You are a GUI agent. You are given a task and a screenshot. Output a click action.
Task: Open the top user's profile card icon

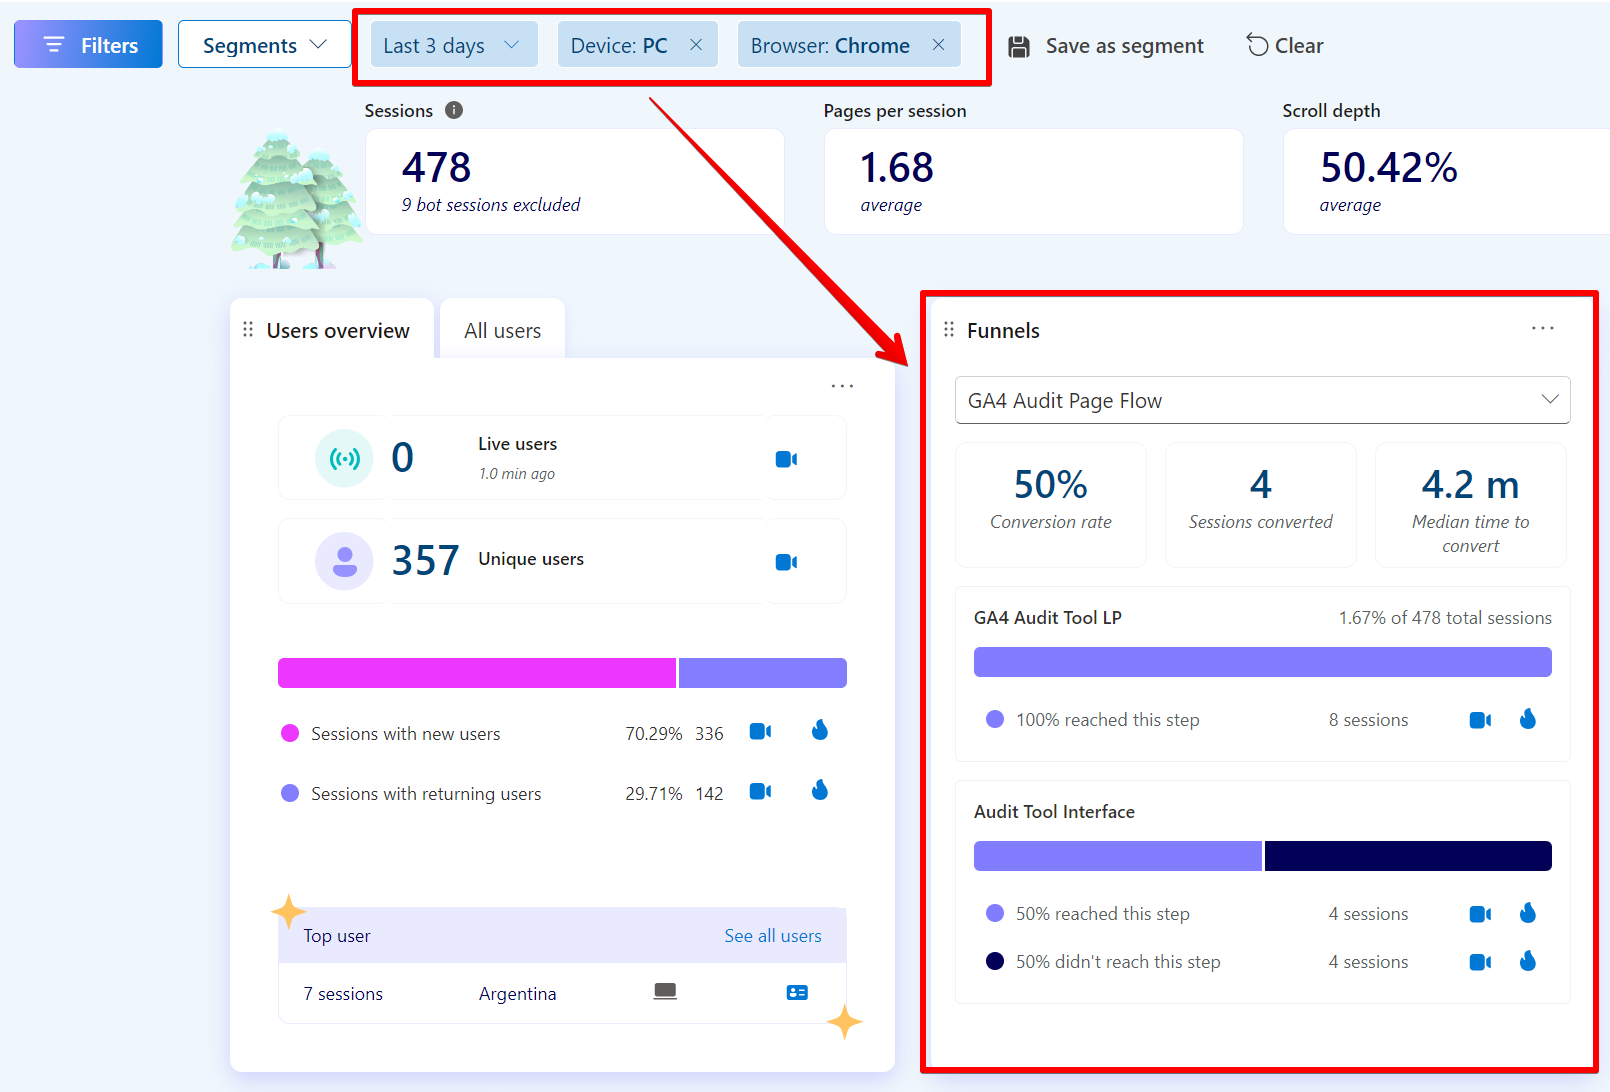point(797,992)
